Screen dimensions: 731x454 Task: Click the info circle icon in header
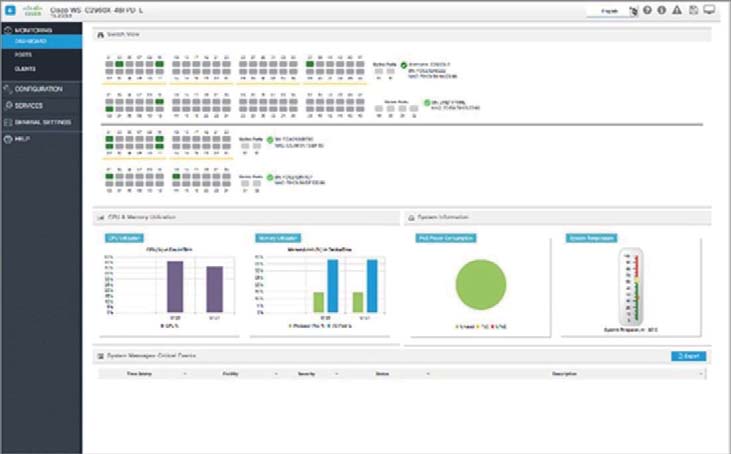[662, 11]
